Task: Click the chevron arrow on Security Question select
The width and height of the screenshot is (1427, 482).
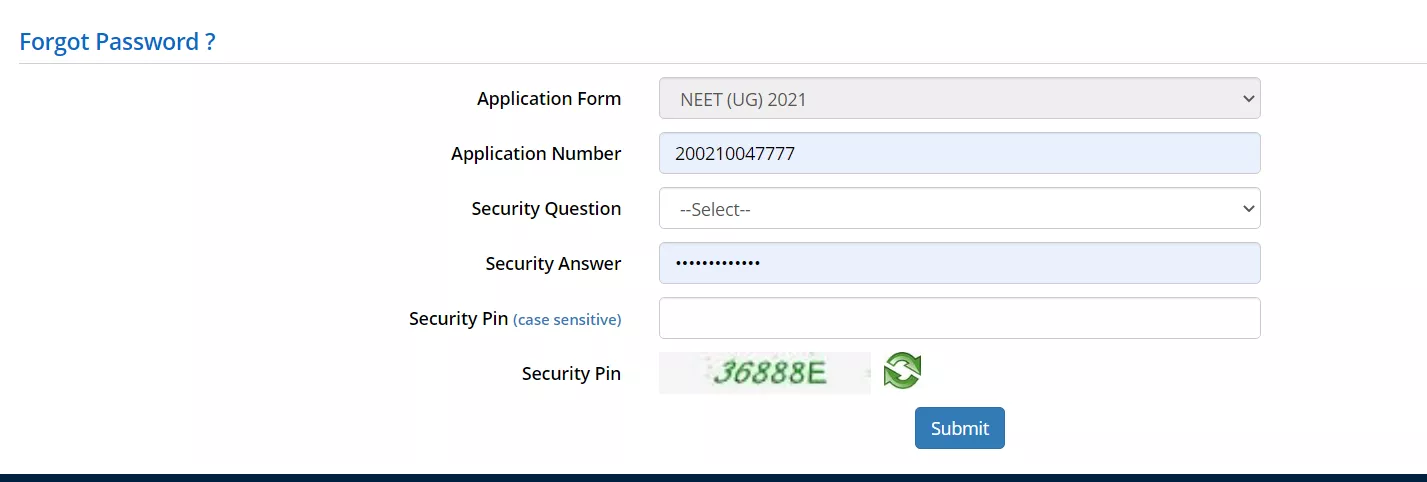Action: [1247, 209]
